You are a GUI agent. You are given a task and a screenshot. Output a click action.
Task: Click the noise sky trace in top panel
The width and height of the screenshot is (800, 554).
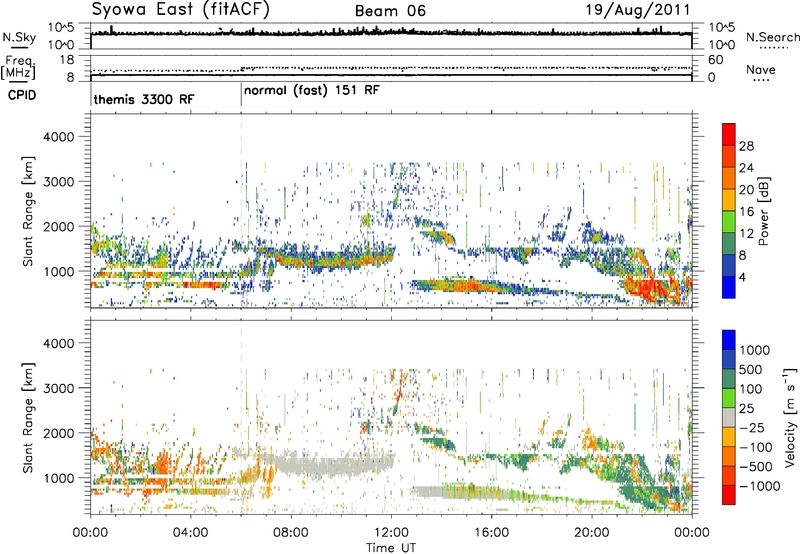[x=391, y=33]
